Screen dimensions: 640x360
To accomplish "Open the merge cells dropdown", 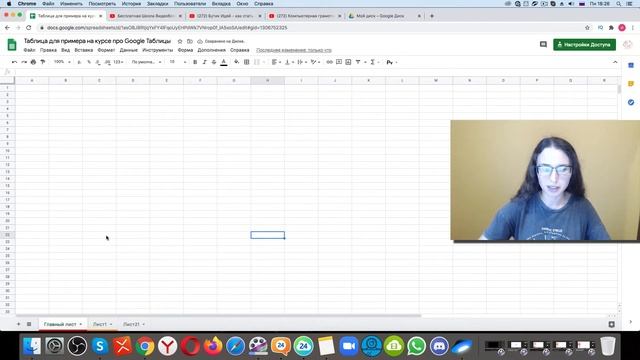I will [259, 62].
